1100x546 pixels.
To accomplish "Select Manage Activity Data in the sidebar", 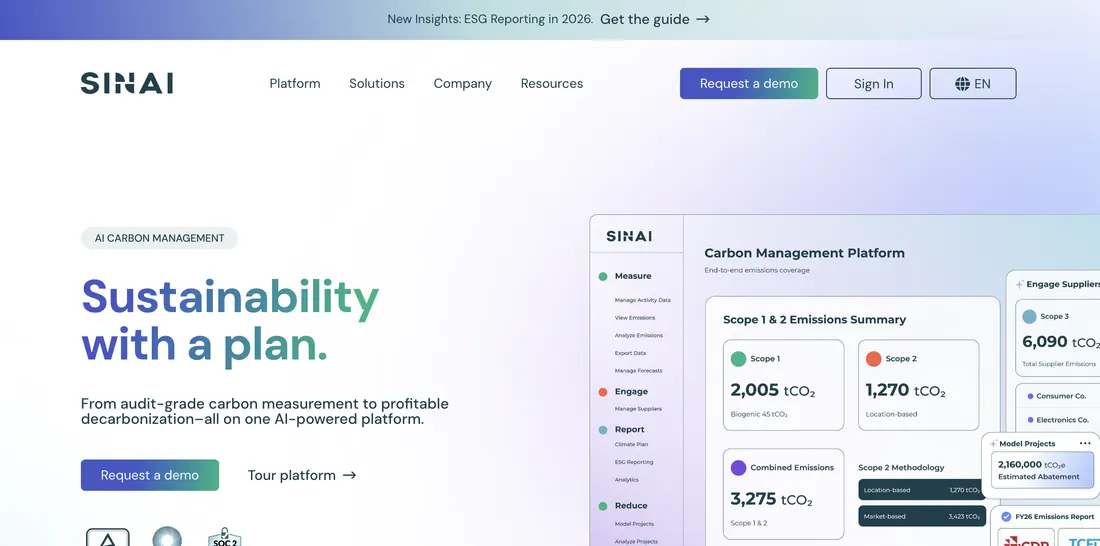I will 643,300.
